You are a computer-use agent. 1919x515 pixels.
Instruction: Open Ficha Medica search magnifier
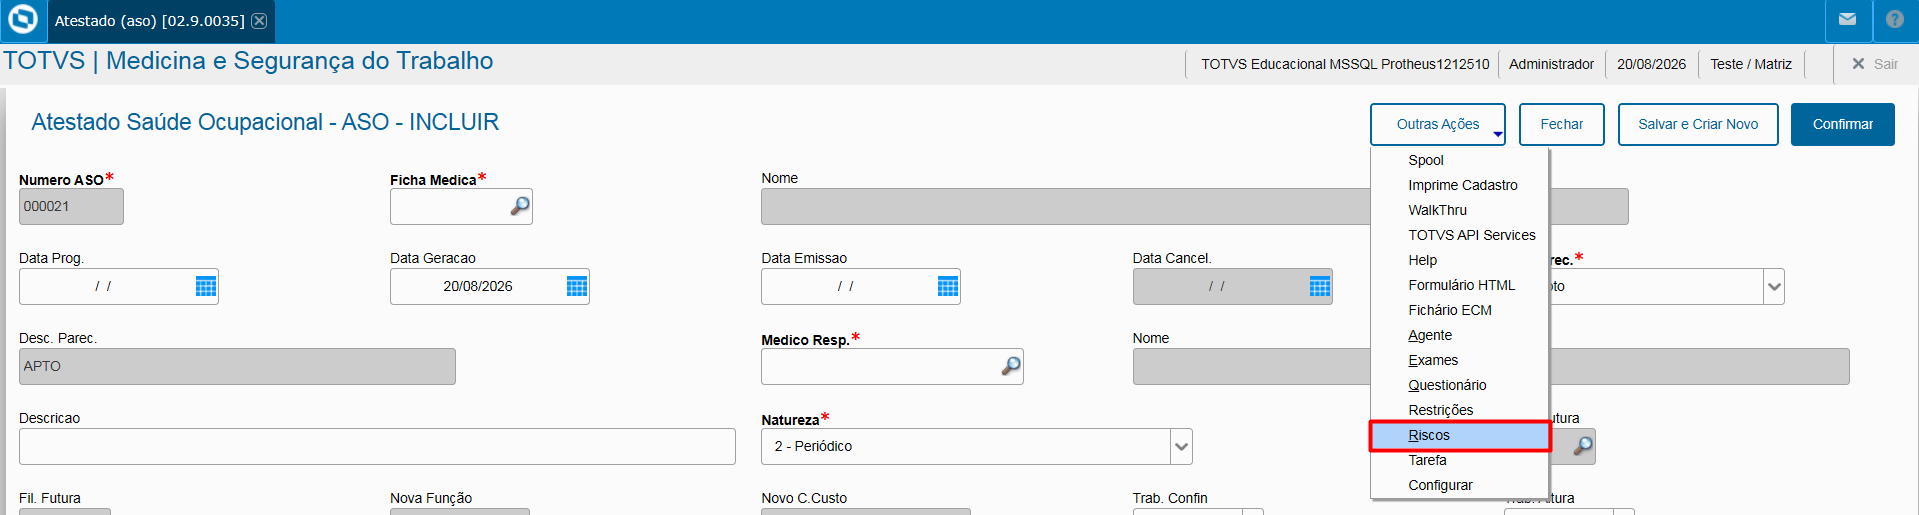click(520, 206)
